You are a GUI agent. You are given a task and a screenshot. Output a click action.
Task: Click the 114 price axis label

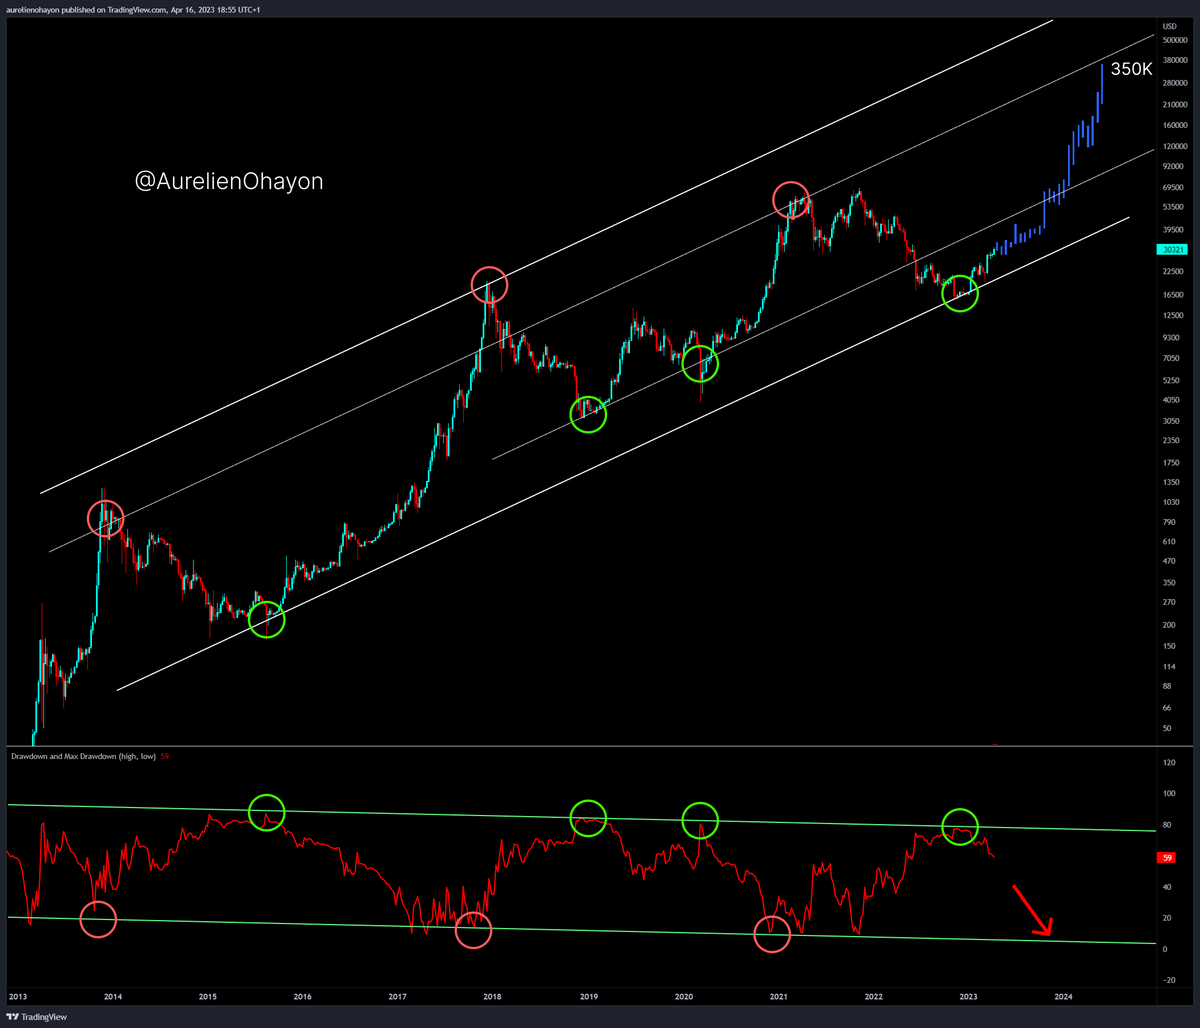[x=1169, y=665]
